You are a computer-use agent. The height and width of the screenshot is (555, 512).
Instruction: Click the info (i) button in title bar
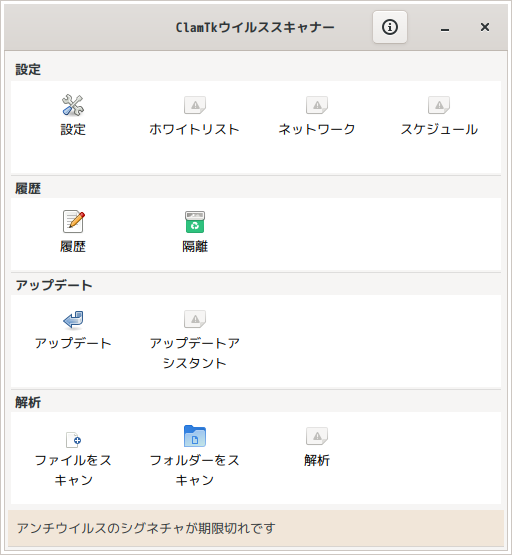(390, 27)
